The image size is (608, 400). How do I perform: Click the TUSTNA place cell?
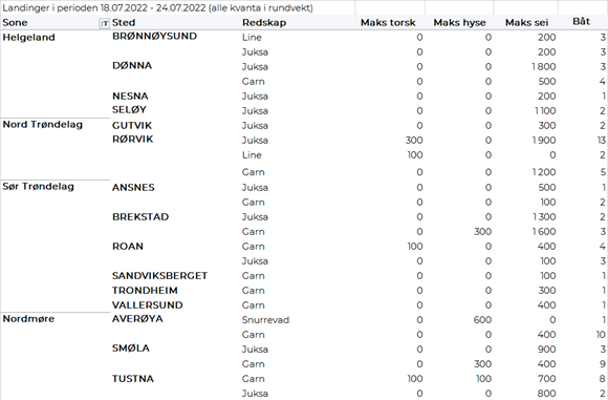pos(131,379)
